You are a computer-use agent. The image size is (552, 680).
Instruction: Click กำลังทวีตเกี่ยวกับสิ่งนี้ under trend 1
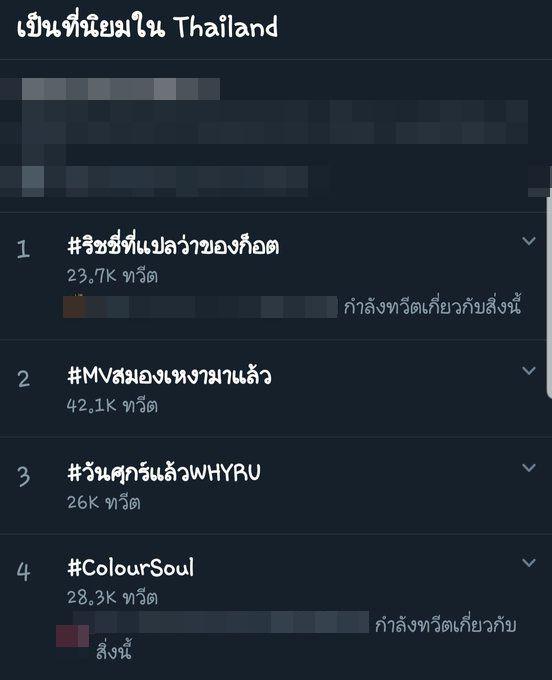pyautogui.click(x=432, y=306)
